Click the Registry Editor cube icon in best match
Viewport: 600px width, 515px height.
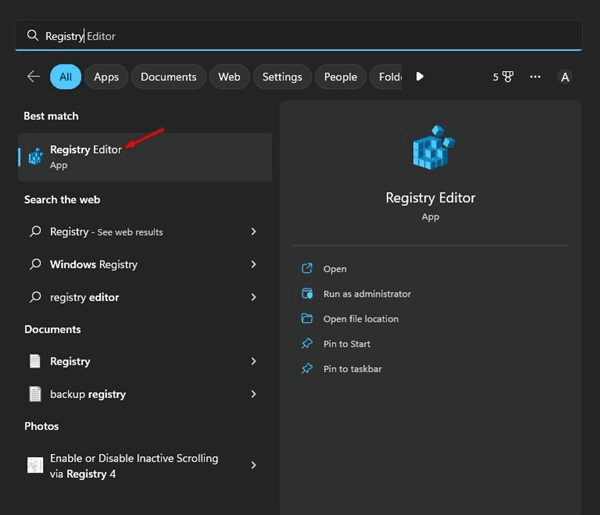coord(36,156)
